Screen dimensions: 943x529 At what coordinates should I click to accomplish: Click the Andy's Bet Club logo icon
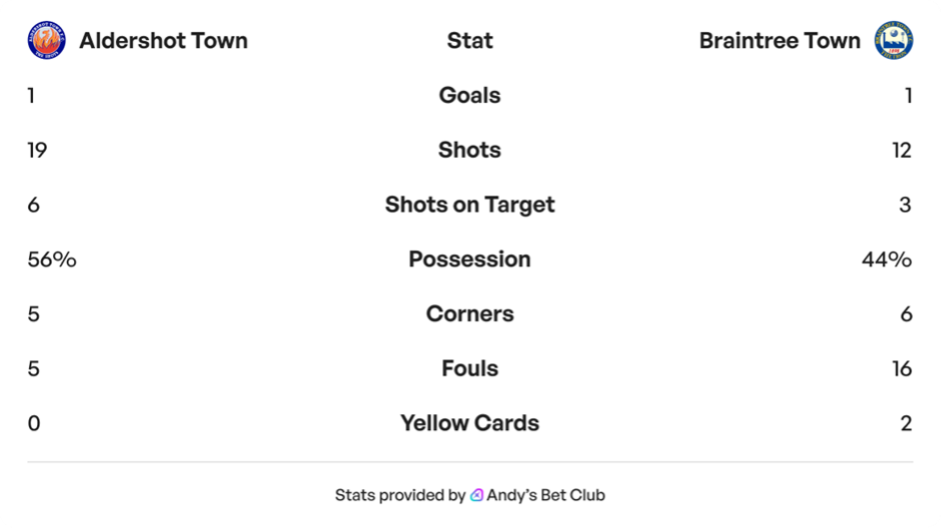pyautogui.click(x=477, y=495)
